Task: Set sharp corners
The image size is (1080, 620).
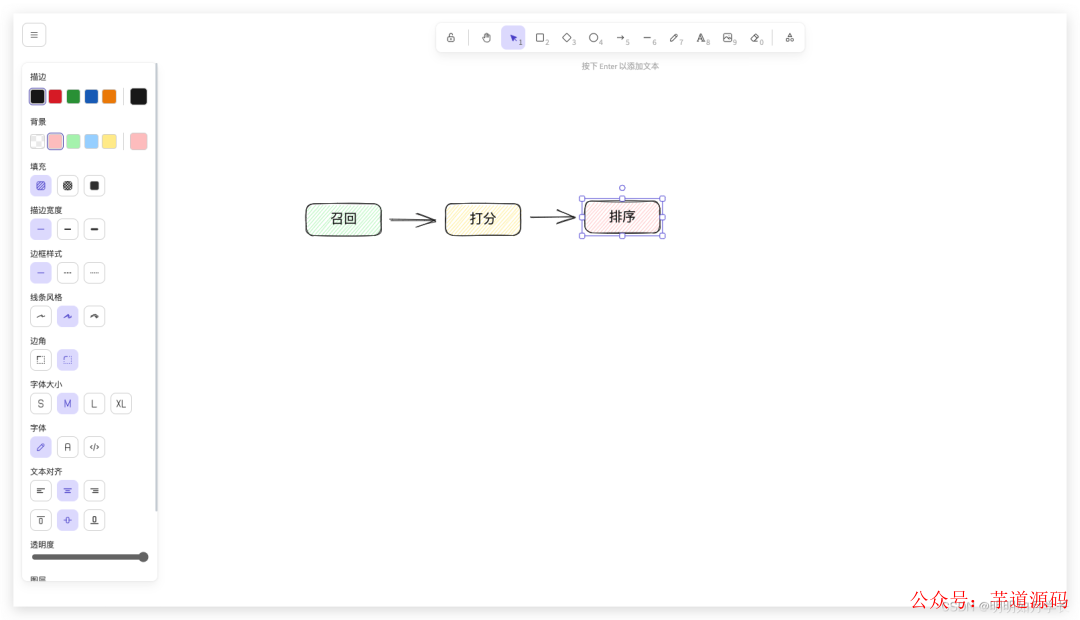Action: (x=41, y=360)
